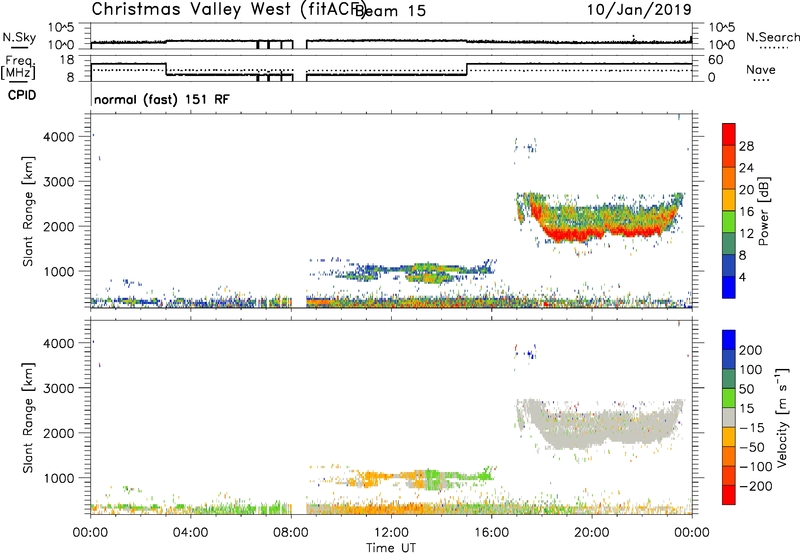The image size is (800, 554).
Task: Click the "08:00" time tick label
Action: coord(291,533)
